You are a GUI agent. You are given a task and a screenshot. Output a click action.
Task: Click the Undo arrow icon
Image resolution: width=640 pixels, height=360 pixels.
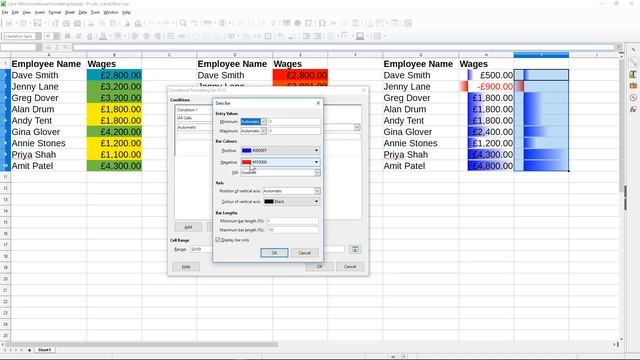[x=152, y=23]
